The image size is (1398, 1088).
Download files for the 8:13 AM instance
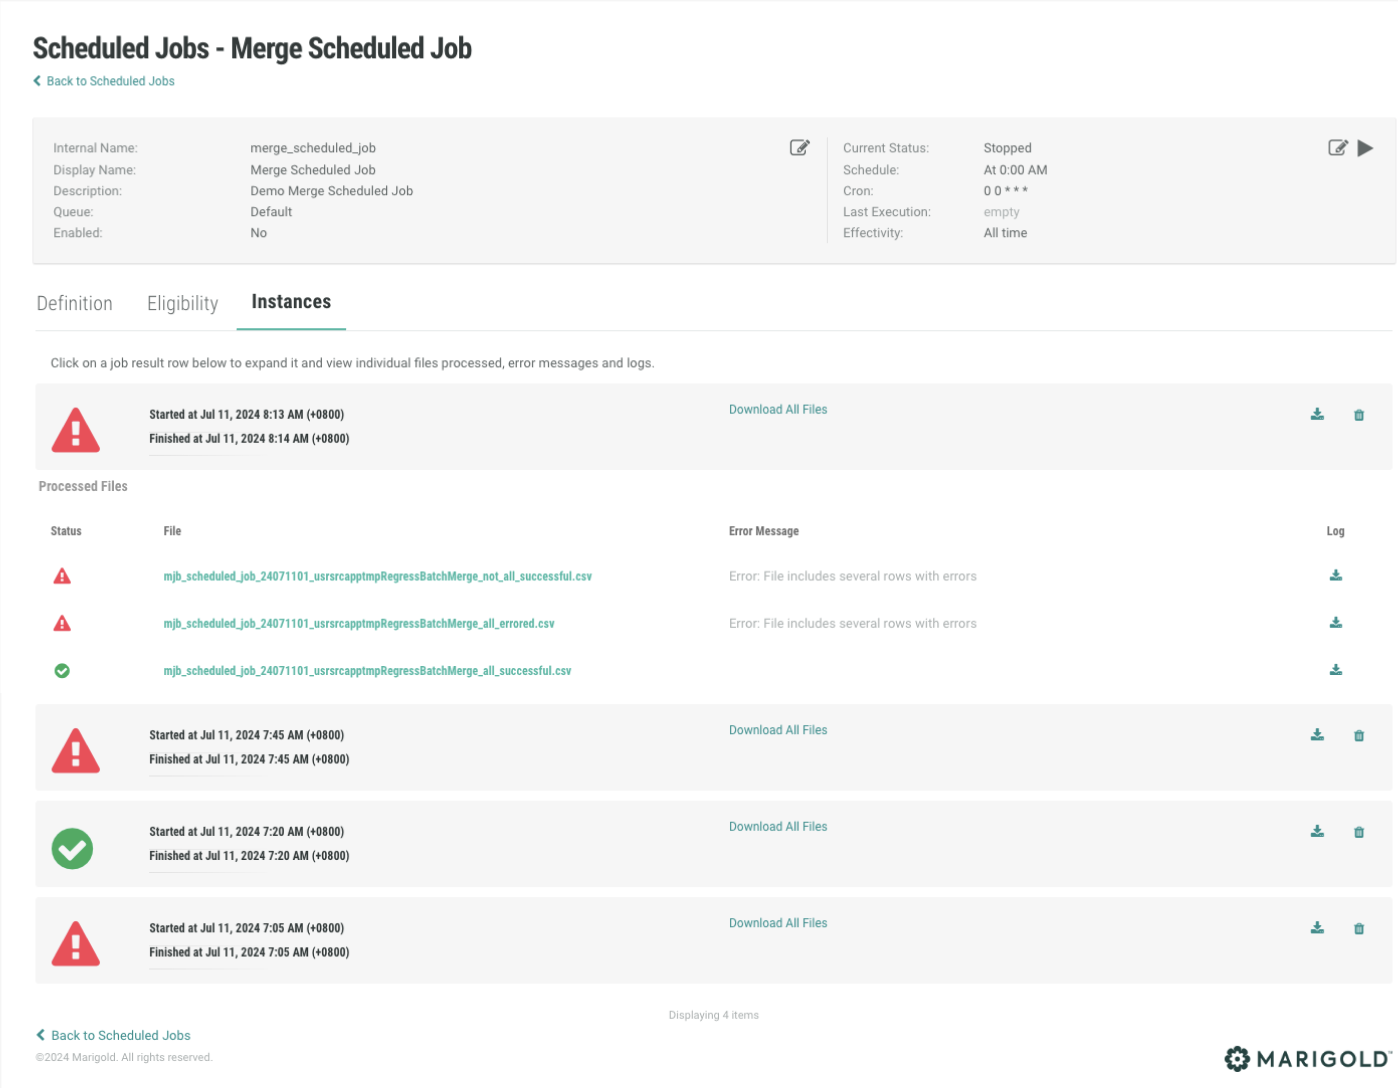pos(1317,415)
